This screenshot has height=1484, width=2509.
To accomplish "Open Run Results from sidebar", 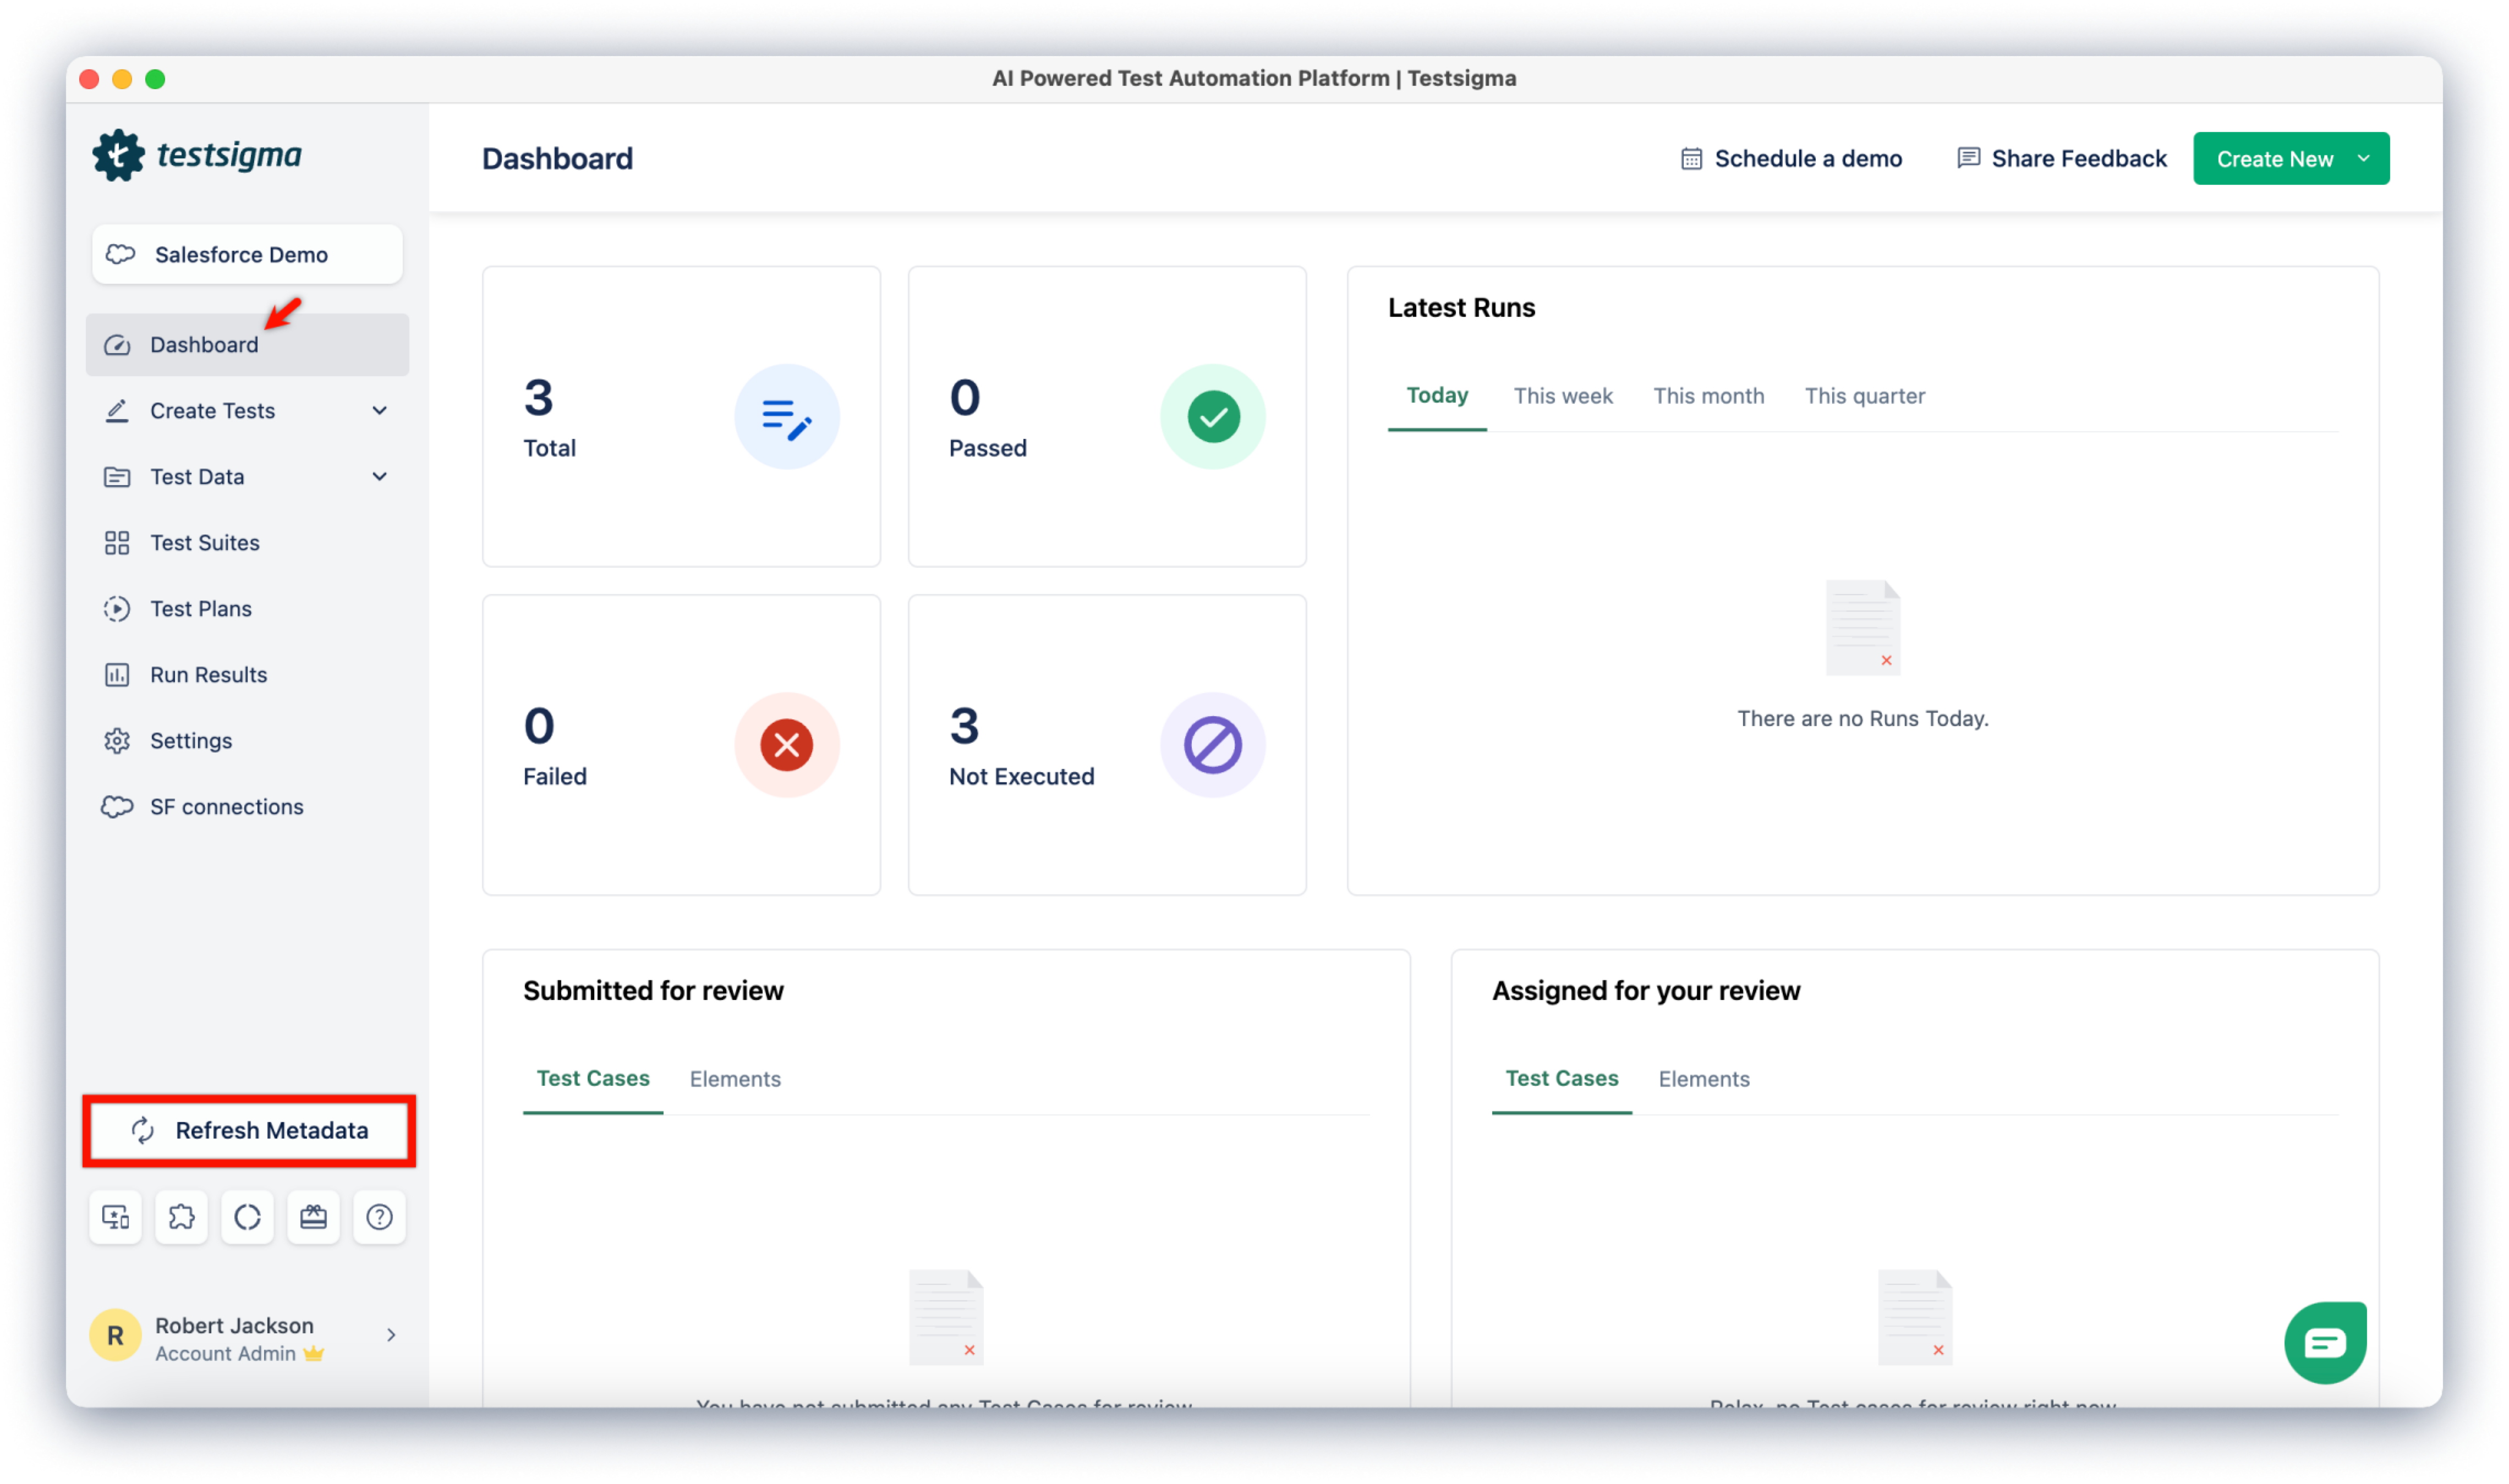I will pos(247,675).
